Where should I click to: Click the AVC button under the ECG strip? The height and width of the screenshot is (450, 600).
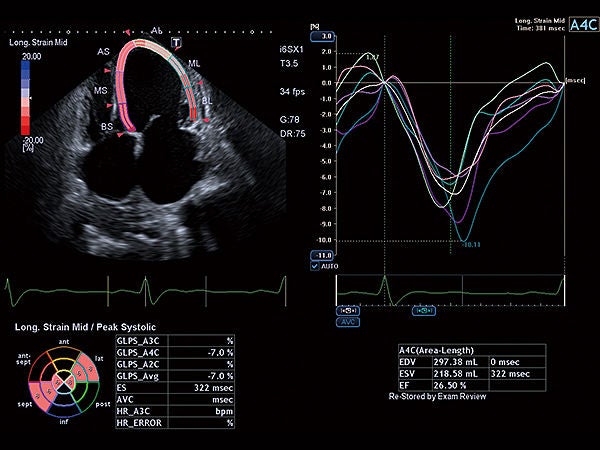click(x=348, y=322)
